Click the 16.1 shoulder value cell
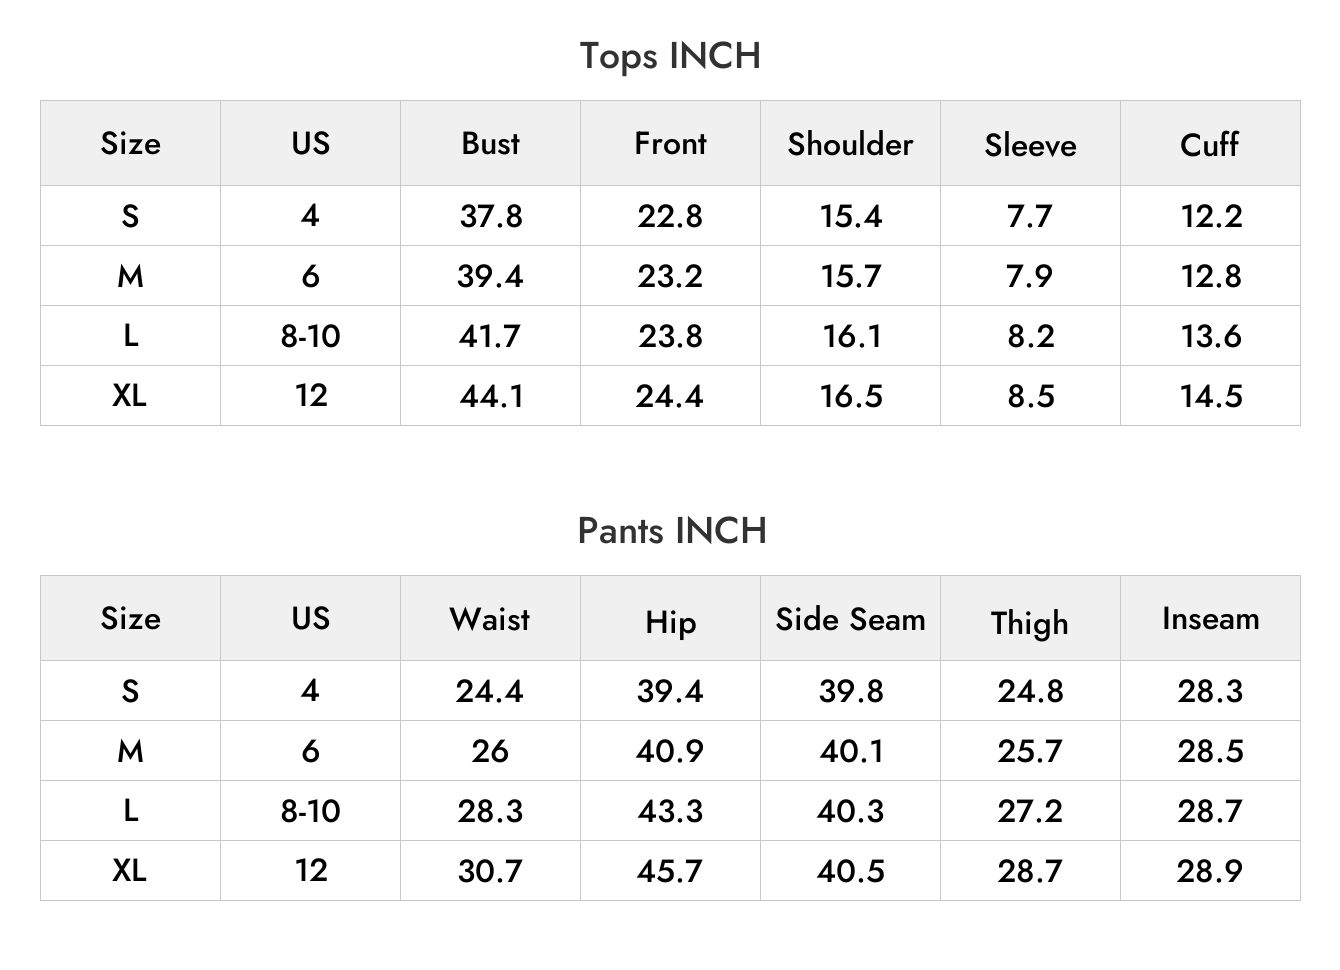This screenshot has width=1340, height=970. coord(850,336)
